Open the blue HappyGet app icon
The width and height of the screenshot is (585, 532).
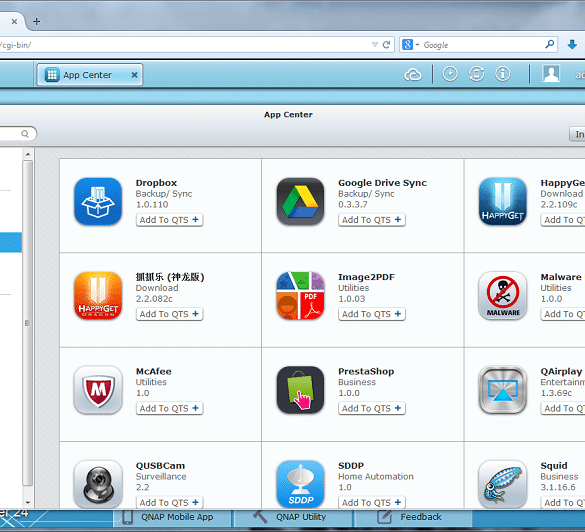point(503,201)
